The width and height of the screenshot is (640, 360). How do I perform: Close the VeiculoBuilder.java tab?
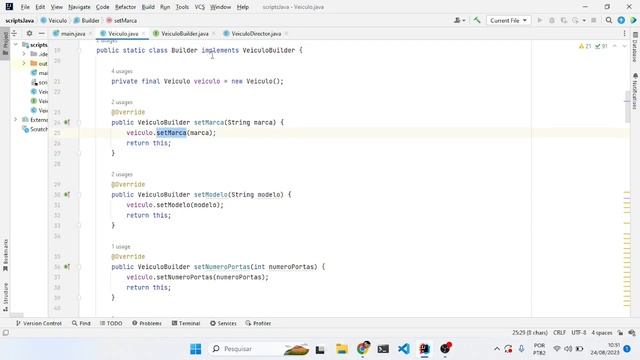click(x=213, y=33)
